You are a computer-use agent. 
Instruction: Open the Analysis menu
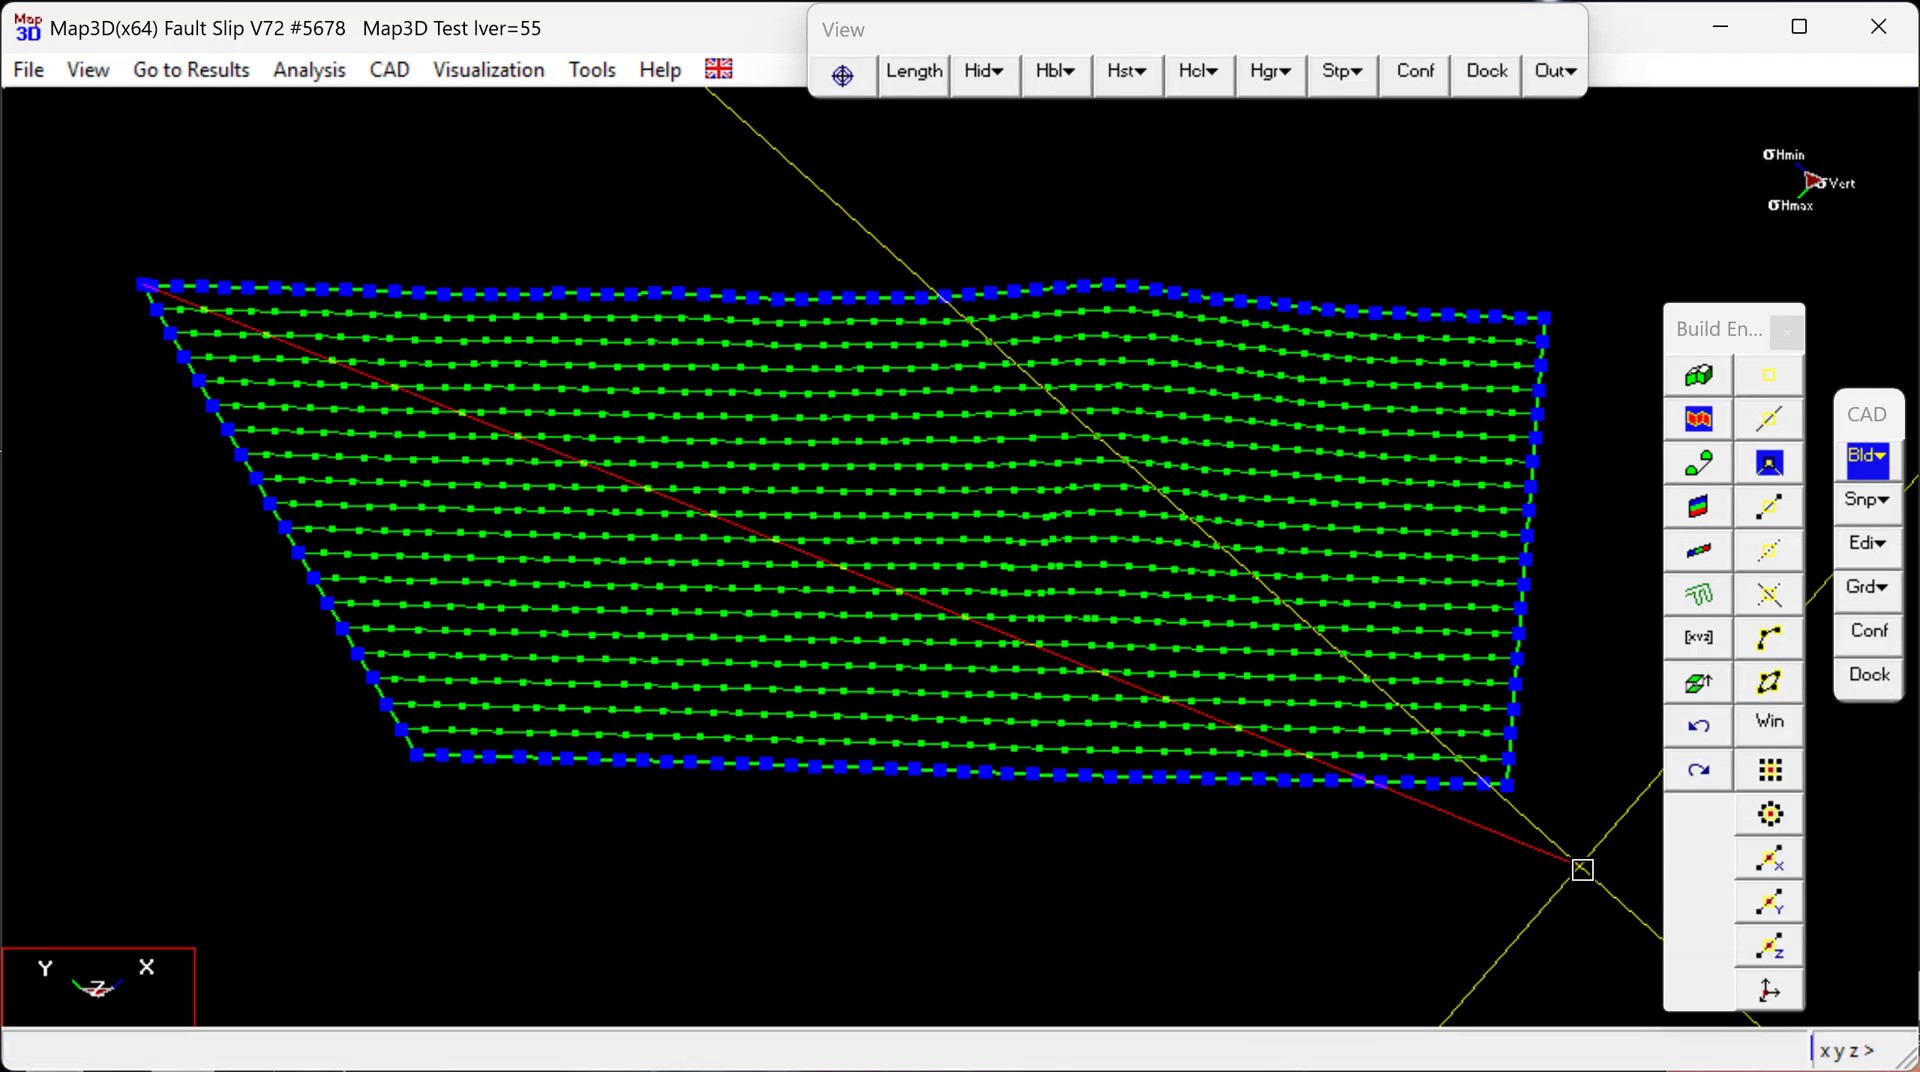[x=309, y=70]
